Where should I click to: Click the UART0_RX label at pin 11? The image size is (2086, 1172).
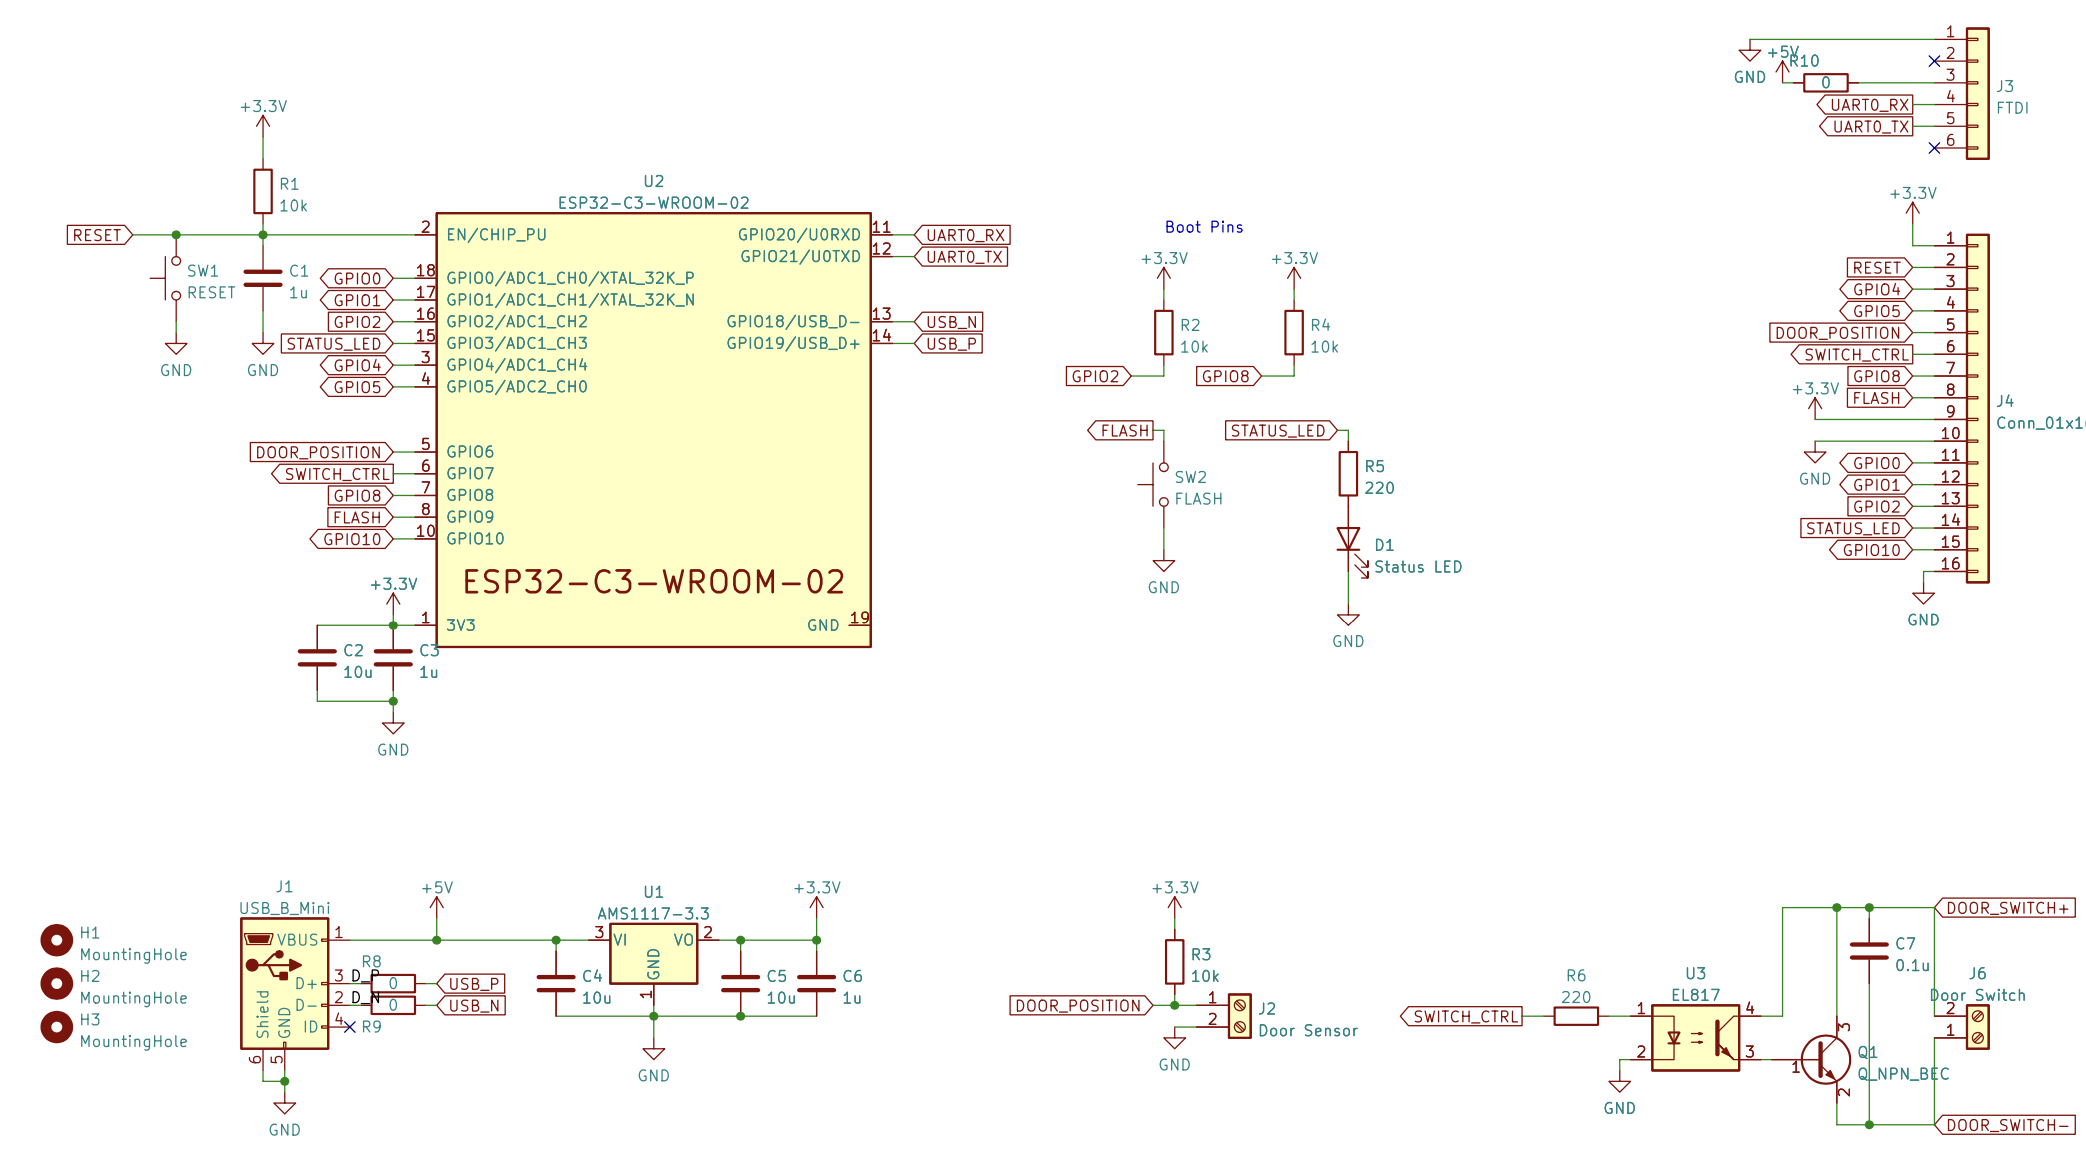tap(964, 235)
